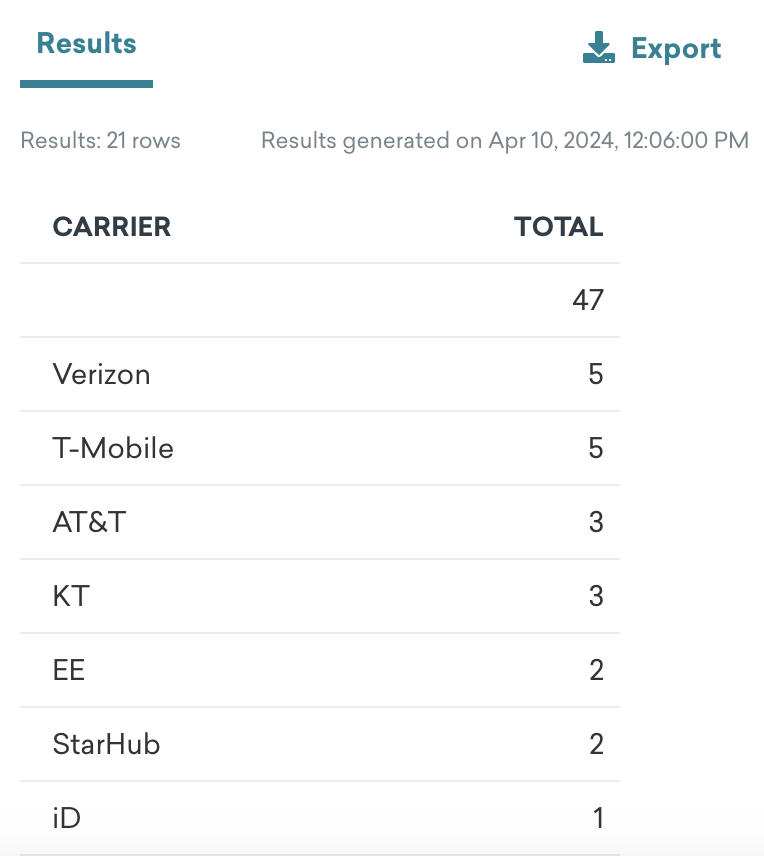The width and height of the screenshot is (764, 856).
Task: Select the StarHub carrier row
Action: pyautogui.click(x=320, y=744)
